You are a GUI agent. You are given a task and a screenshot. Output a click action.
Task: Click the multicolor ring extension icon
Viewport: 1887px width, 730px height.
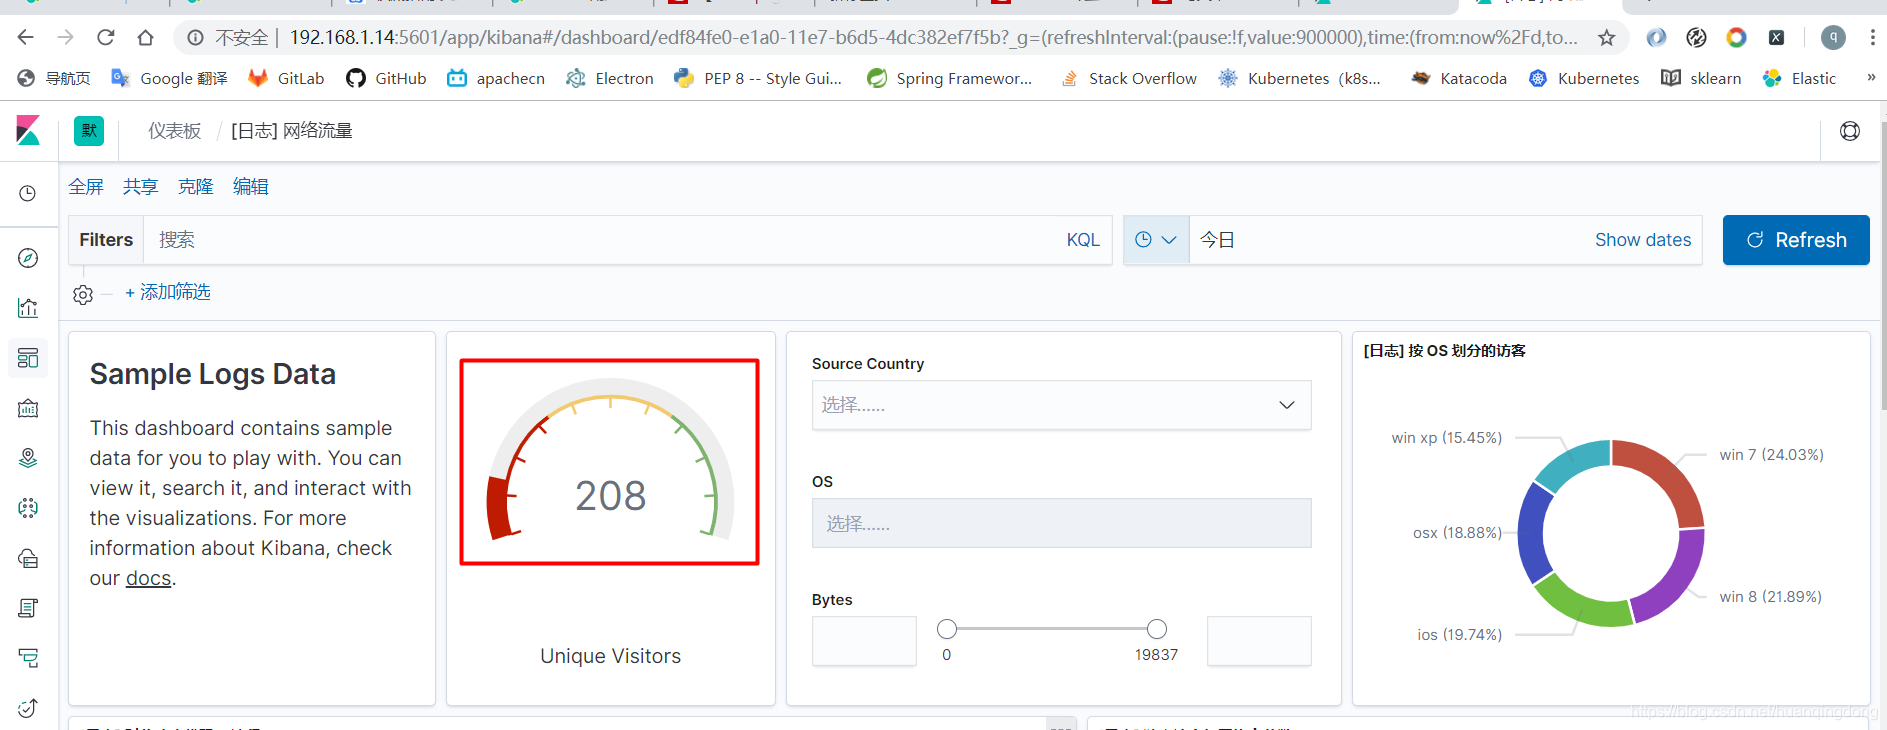click(1736, 38)
